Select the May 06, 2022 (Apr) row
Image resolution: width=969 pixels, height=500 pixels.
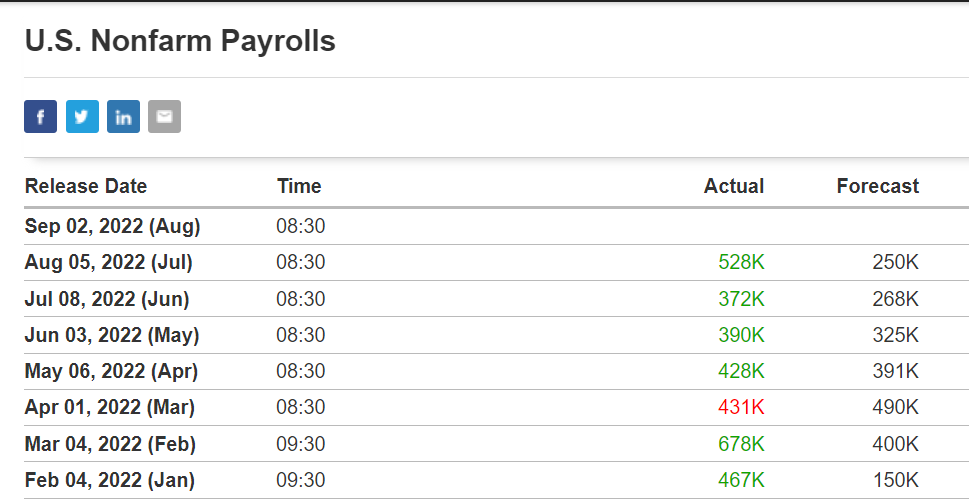[x=496, y=371]
